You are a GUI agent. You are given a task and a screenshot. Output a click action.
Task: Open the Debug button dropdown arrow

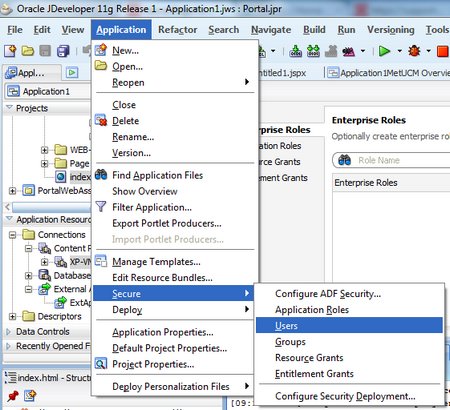click(x=429, y=51)
